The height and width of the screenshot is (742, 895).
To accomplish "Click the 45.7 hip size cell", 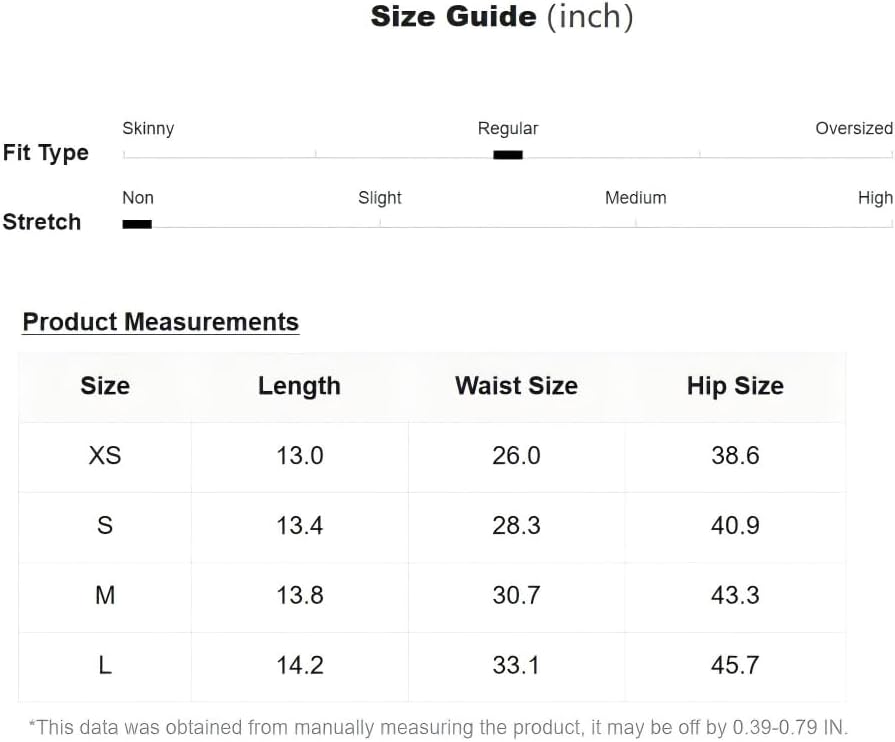I will [735, 665].
